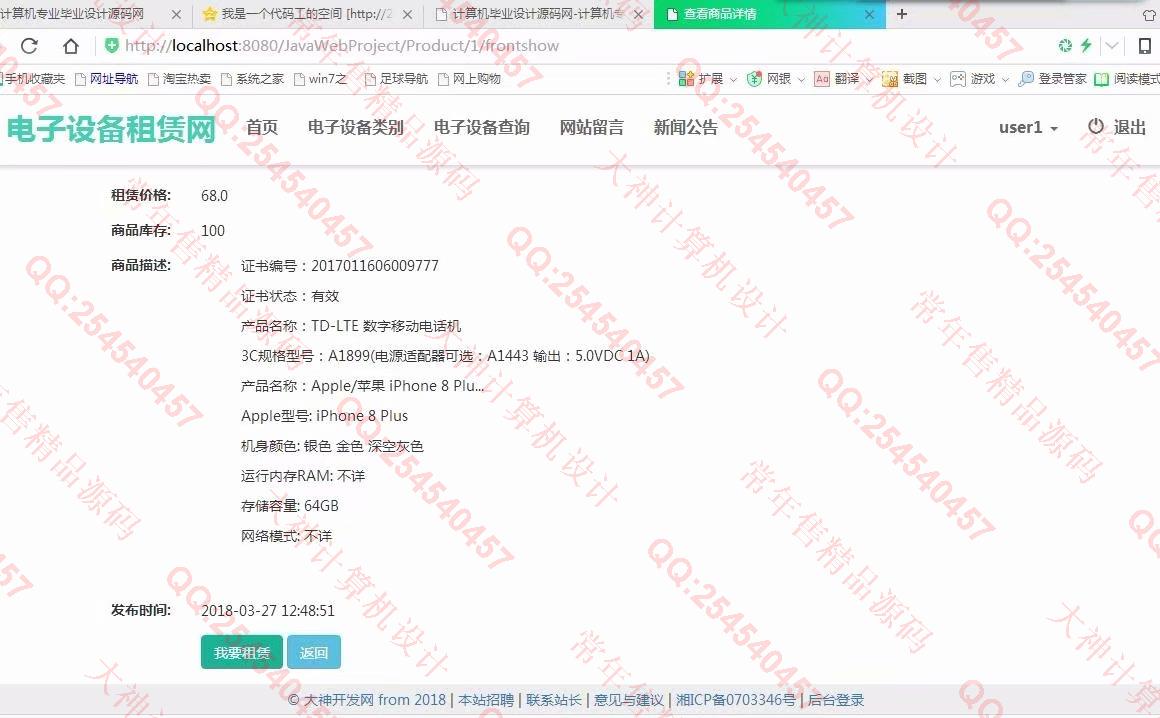
Task: Select the stock value 100
Action: coord(213,231)
